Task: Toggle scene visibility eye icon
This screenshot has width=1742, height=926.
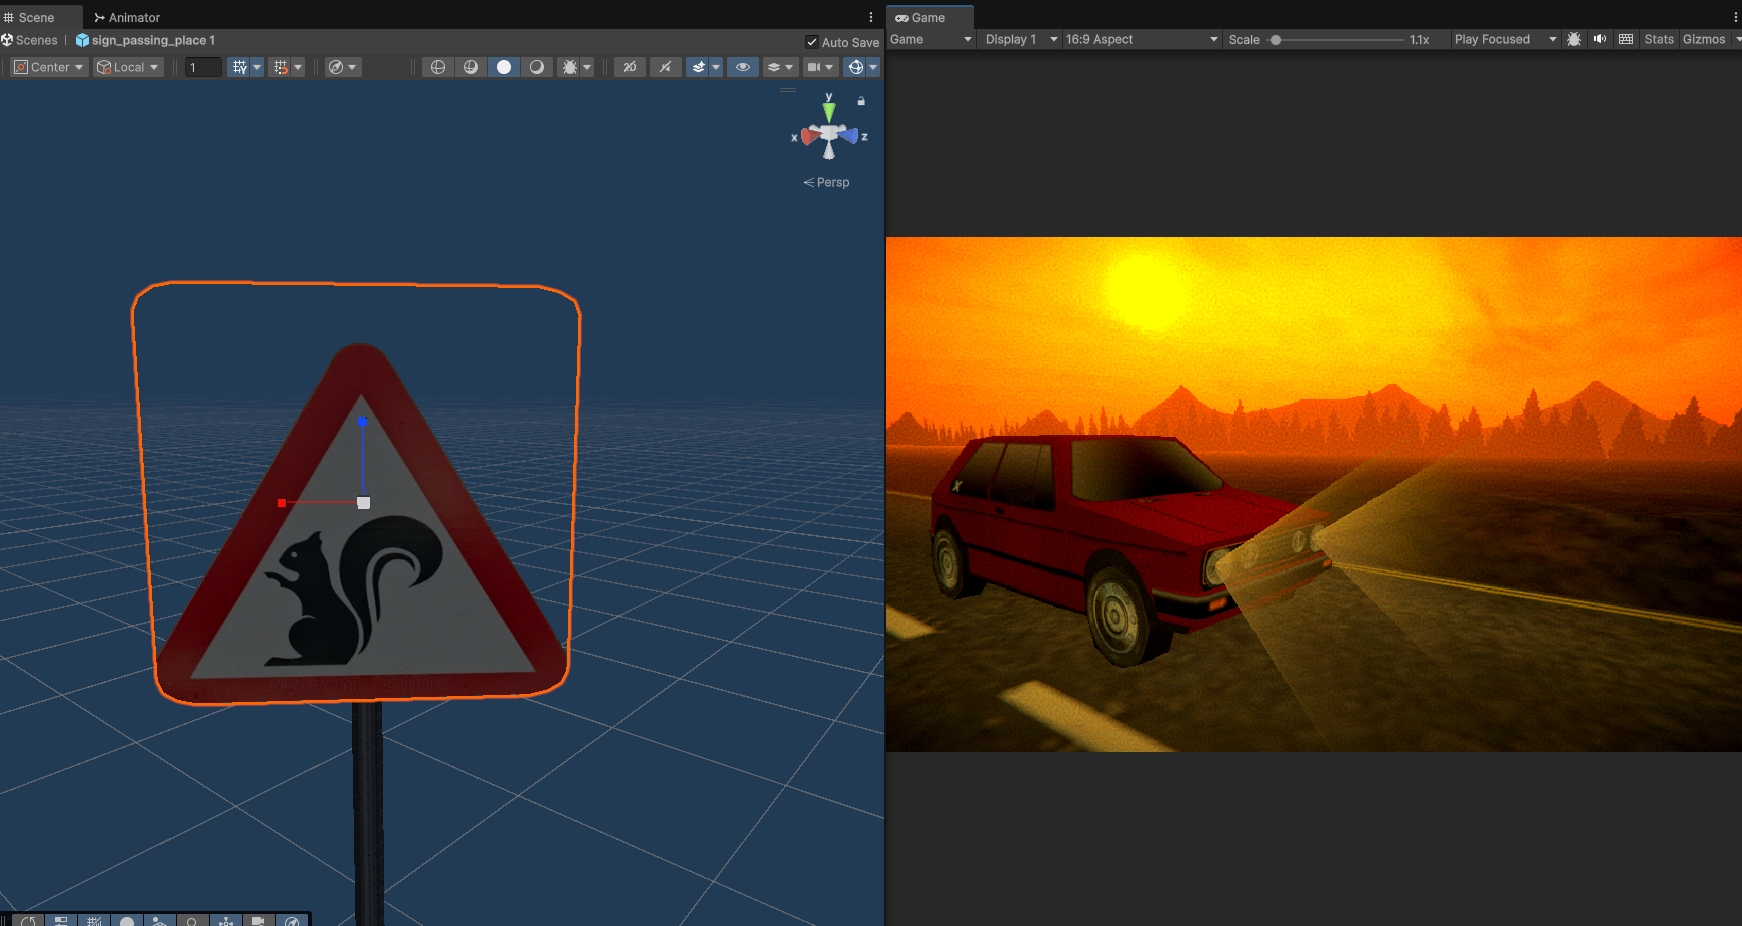Action: coord(742,67)
